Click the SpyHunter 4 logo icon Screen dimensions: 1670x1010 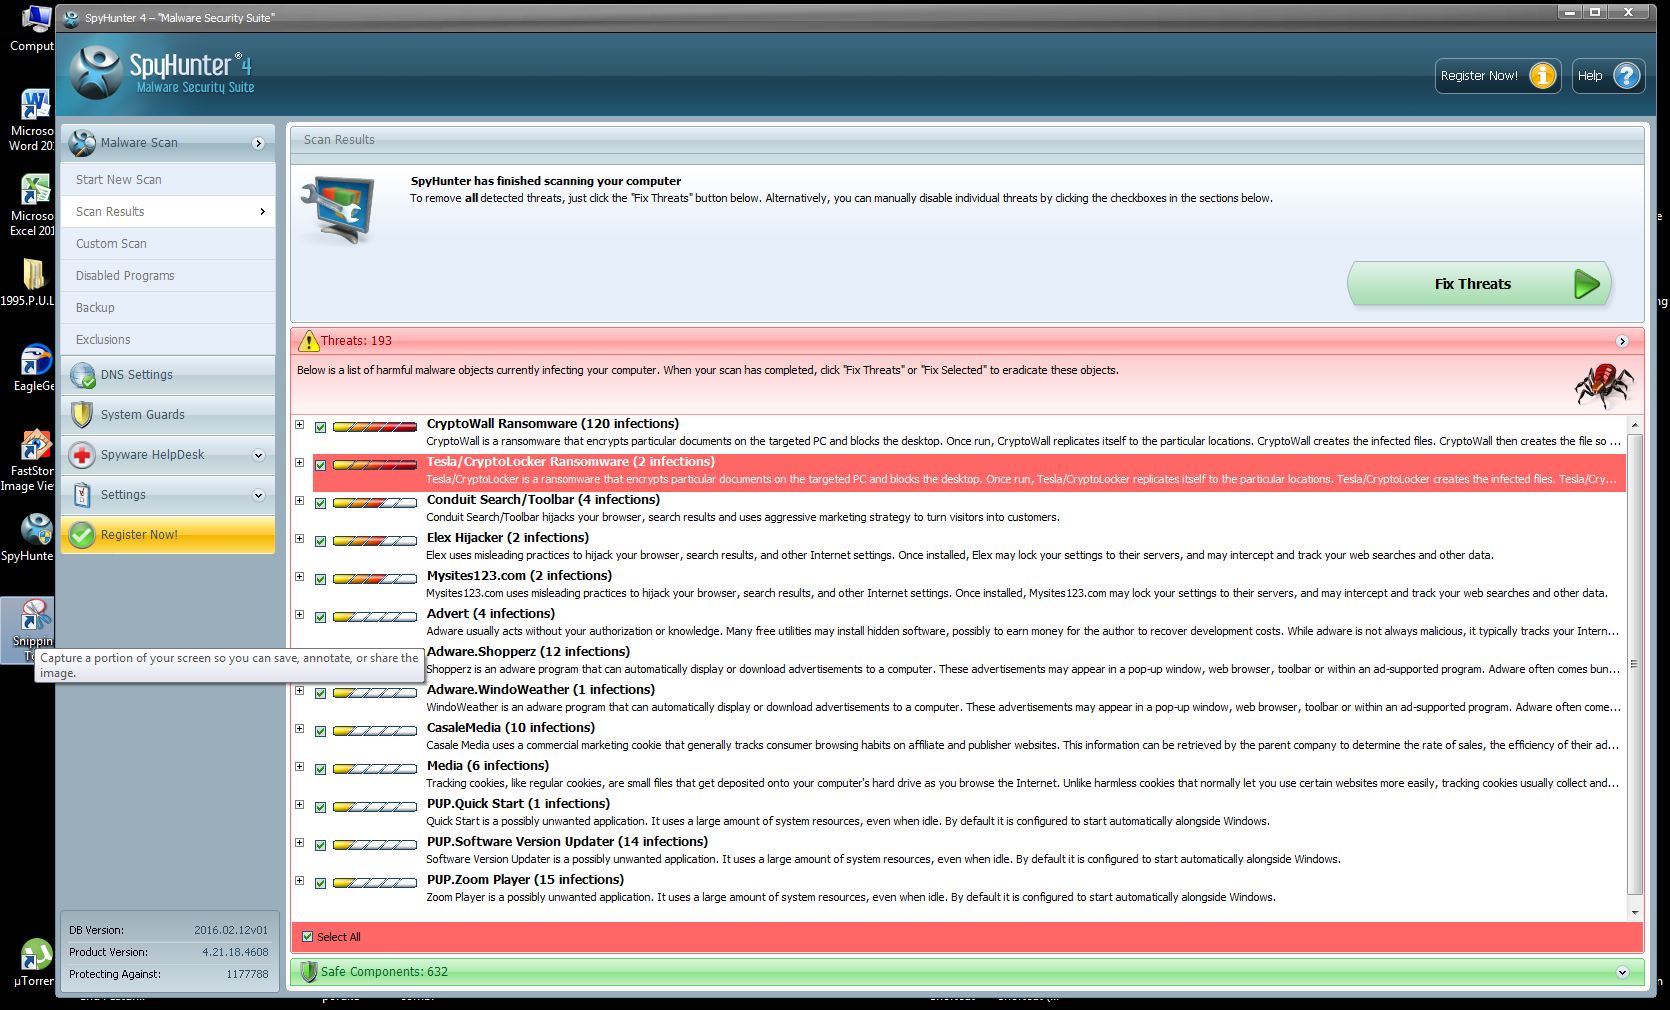(96, 73)
